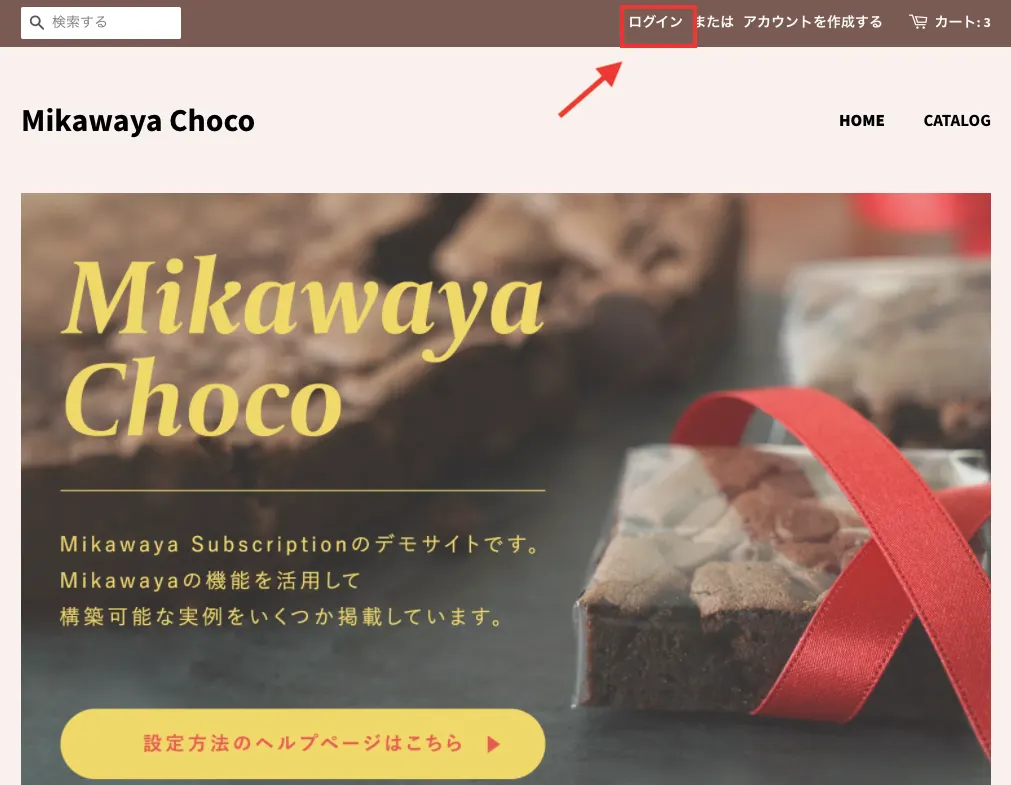Click the または text in top bar
The height and width of the screenshot is (785, 1011).
point(714,22)
